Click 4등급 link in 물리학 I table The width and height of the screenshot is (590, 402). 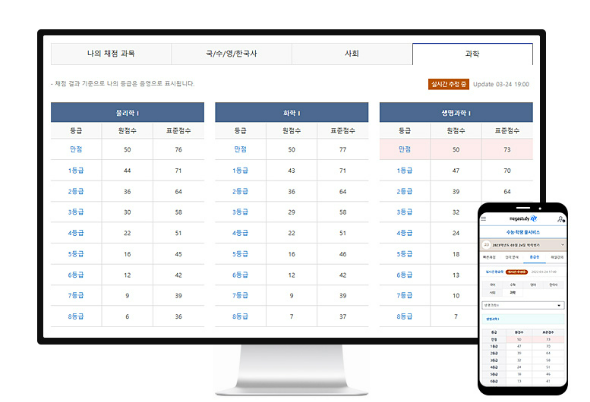pos(76,233)
